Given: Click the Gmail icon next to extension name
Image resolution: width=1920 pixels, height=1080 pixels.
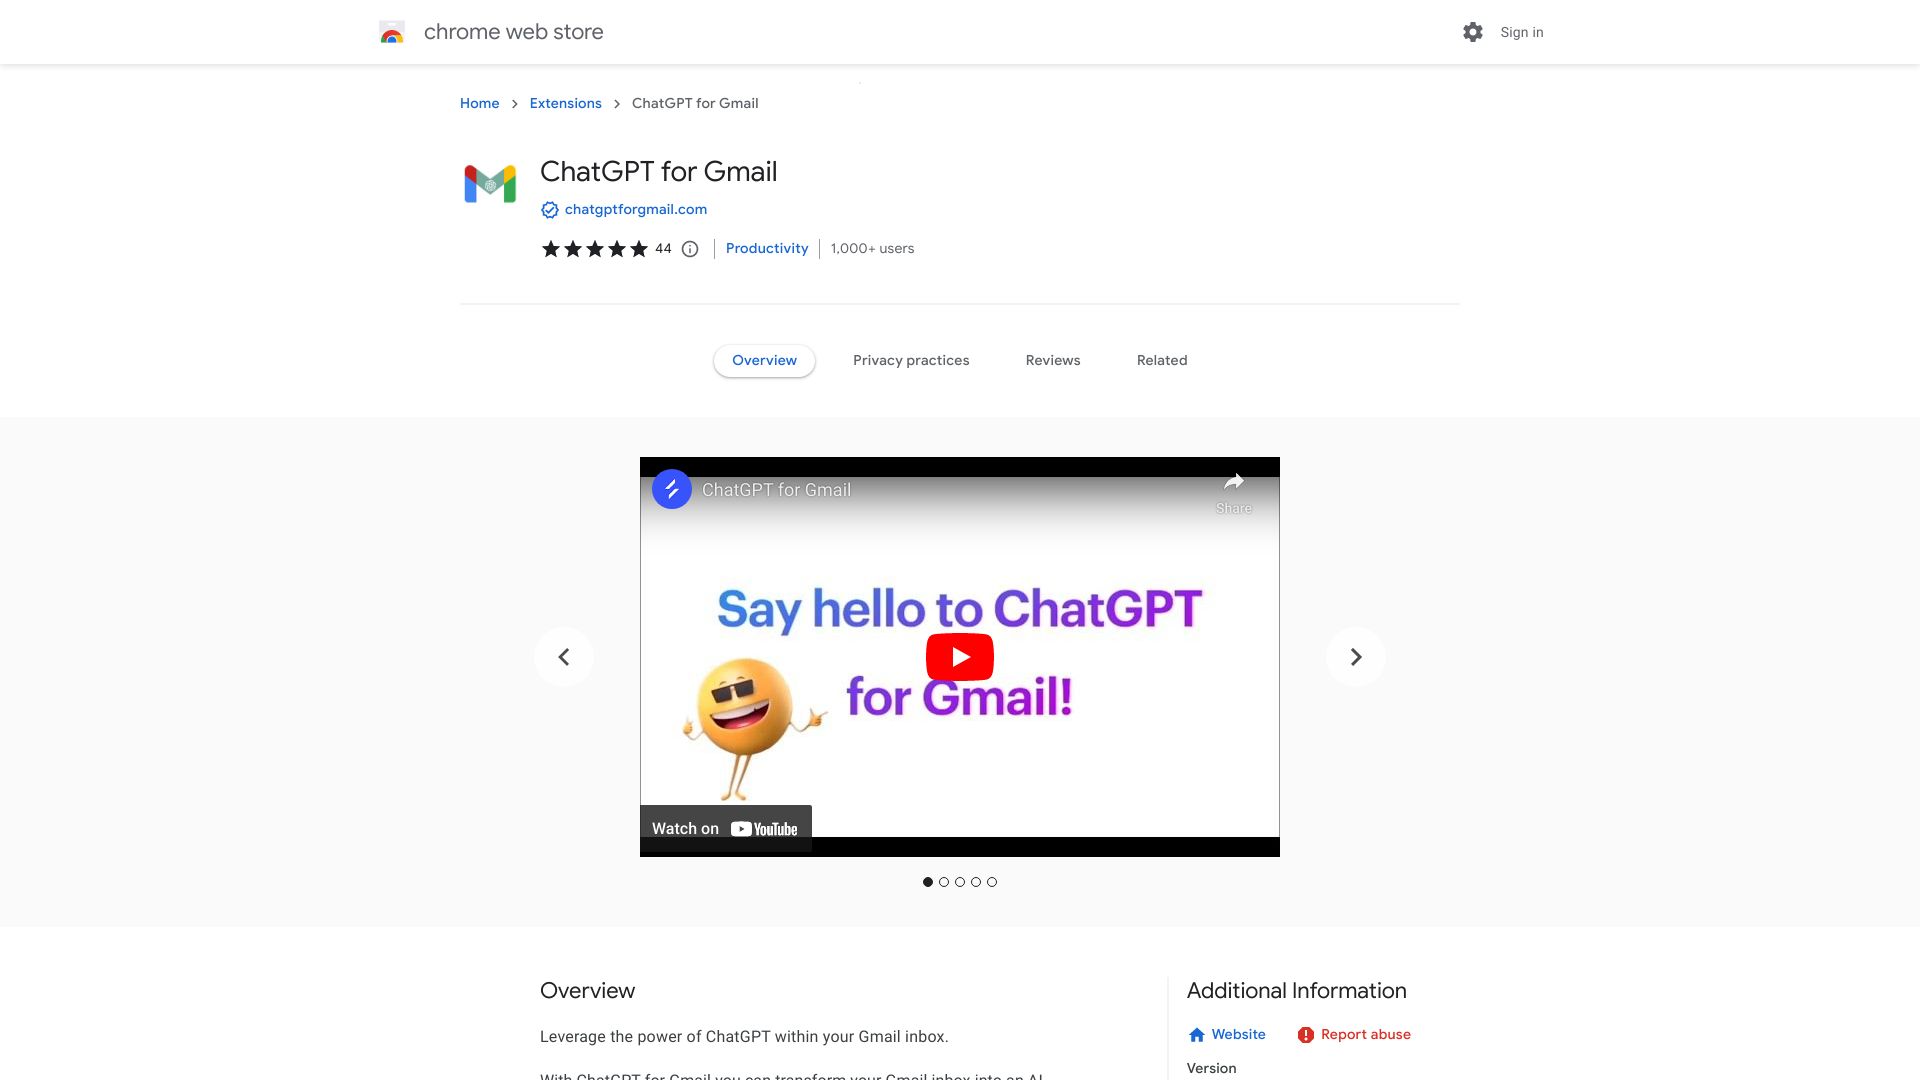Looking at the screenshot, I should [488, 182].
